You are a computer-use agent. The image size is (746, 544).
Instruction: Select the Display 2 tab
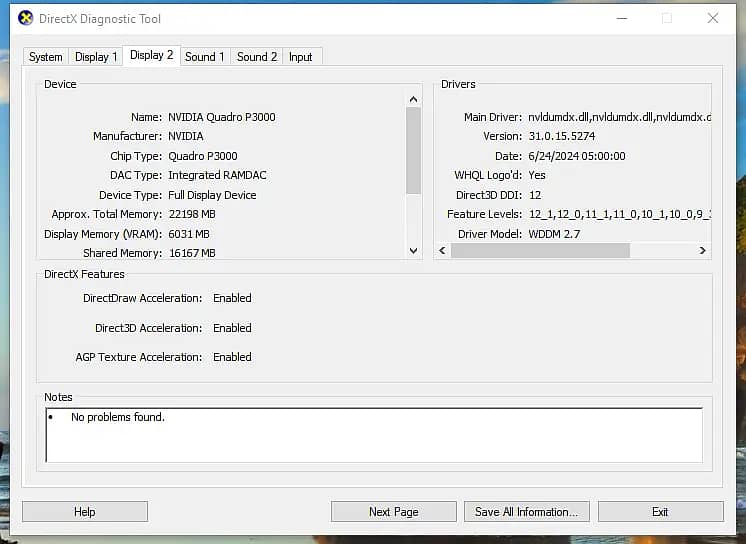click(151, 55)
